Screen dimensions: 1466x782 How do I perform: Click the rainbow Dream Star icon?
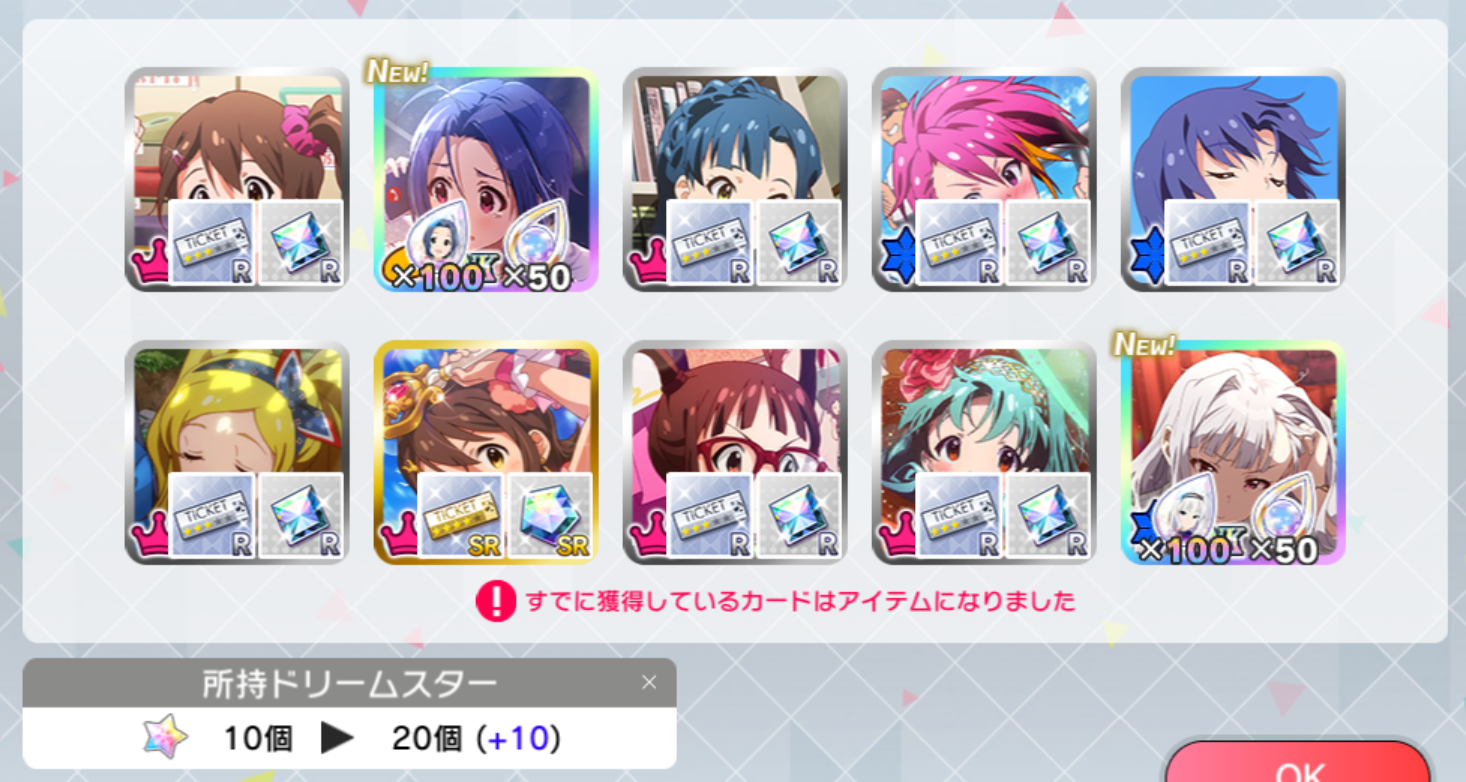click(166, 738)
